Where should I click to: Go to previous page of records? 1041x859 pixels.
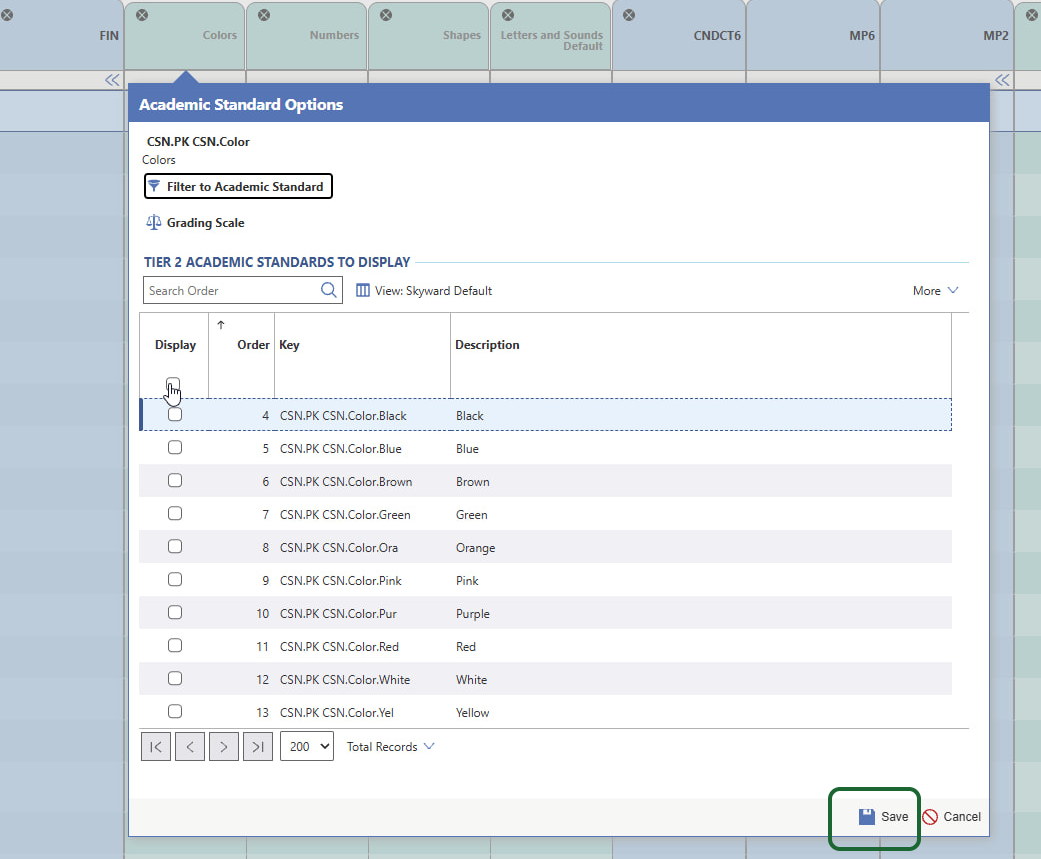click(190, 747)
